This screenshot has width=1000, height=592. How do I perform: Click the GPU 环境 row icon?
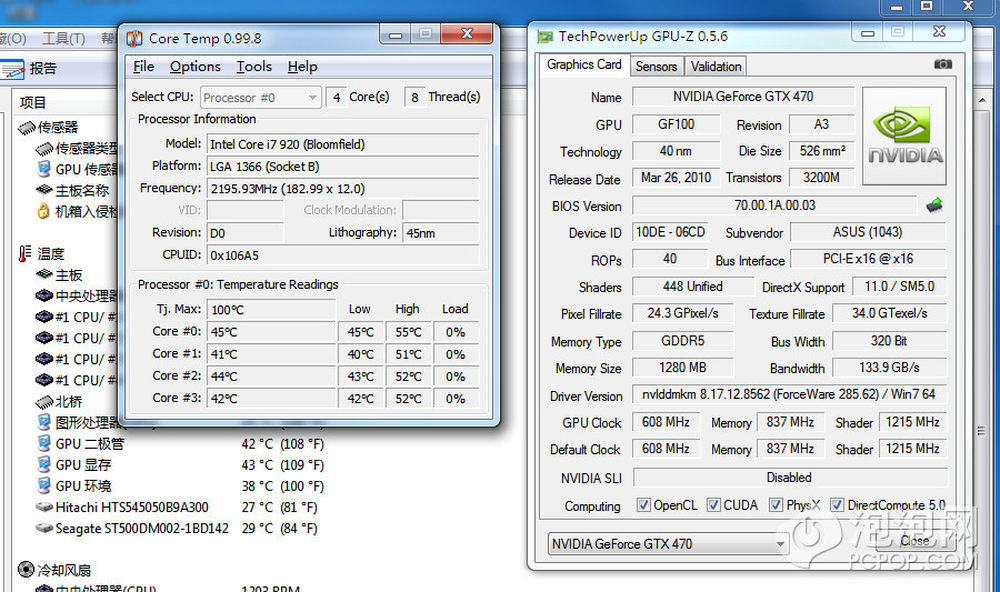44,485
